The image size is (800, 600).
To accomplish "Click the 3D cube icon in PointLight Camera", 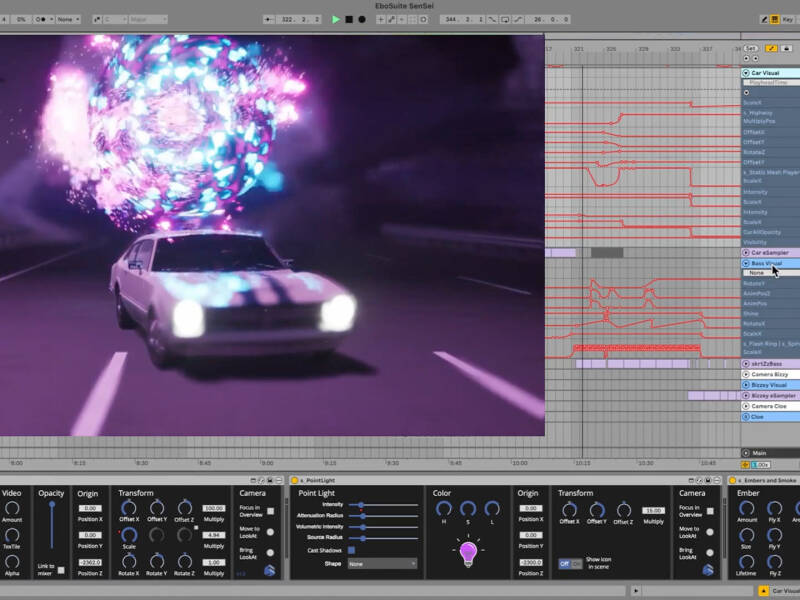I will pos(707,570).
